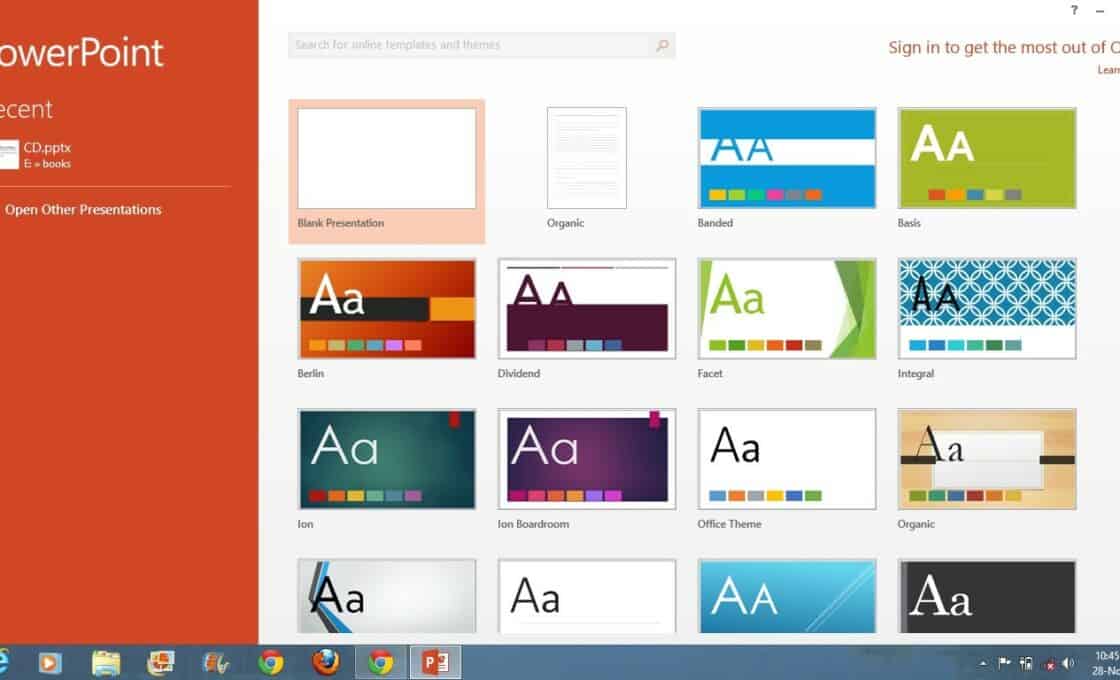Viewport: 1120px width, 680px height.
Task: Choose the orange Berlin theme
Action: coord(386,309)
